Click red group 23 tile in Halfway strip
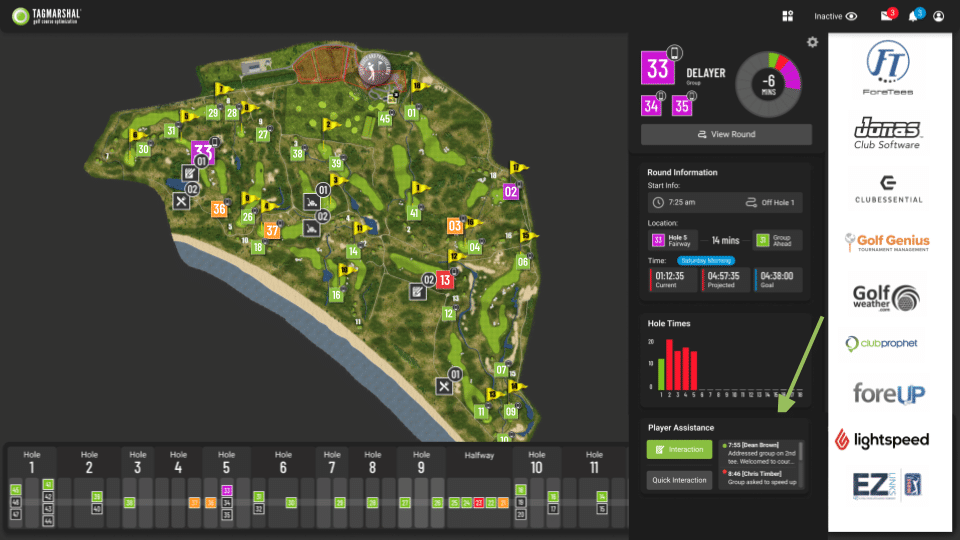The height and width of the screenshot is (540, 960). click(479, 503)
